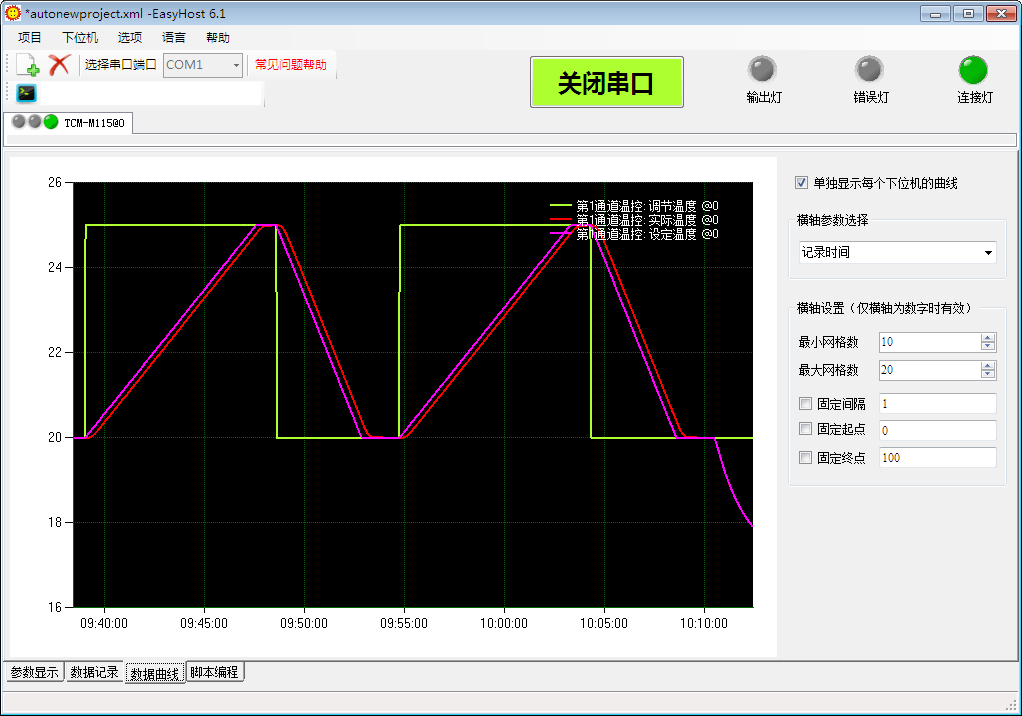Click the EasyHost app icon in title bar
Image resolution: width=1022 pixels, height=716 pixels.
click(x=12, y=13)
